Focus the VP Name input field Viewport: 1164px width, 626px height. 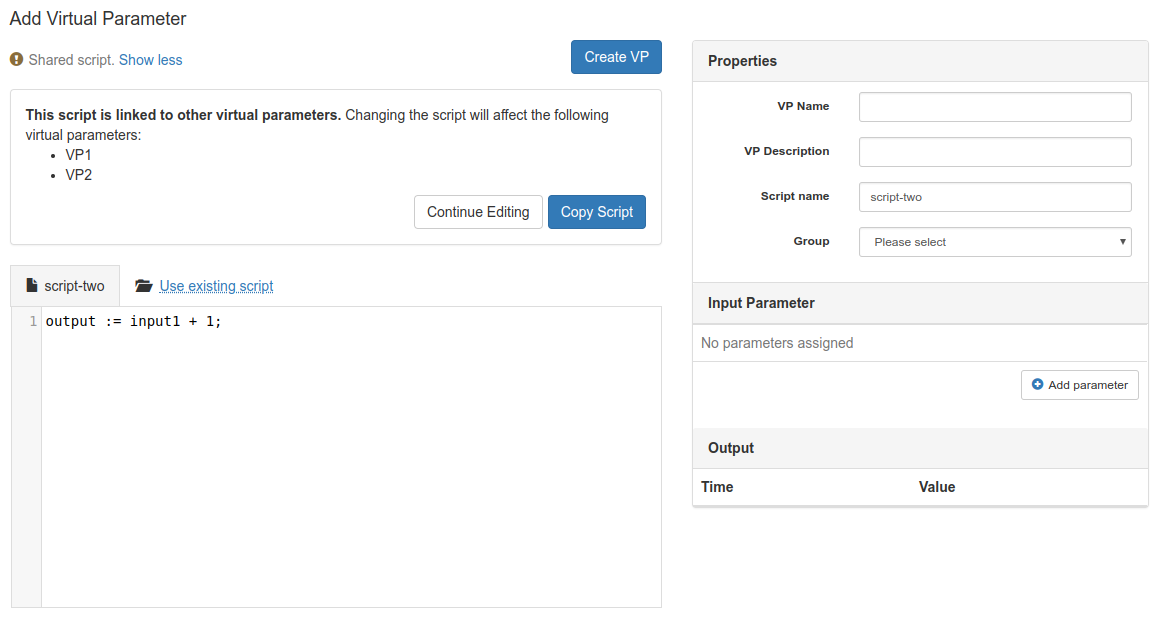pyautogui.click(x=994, y=107)
